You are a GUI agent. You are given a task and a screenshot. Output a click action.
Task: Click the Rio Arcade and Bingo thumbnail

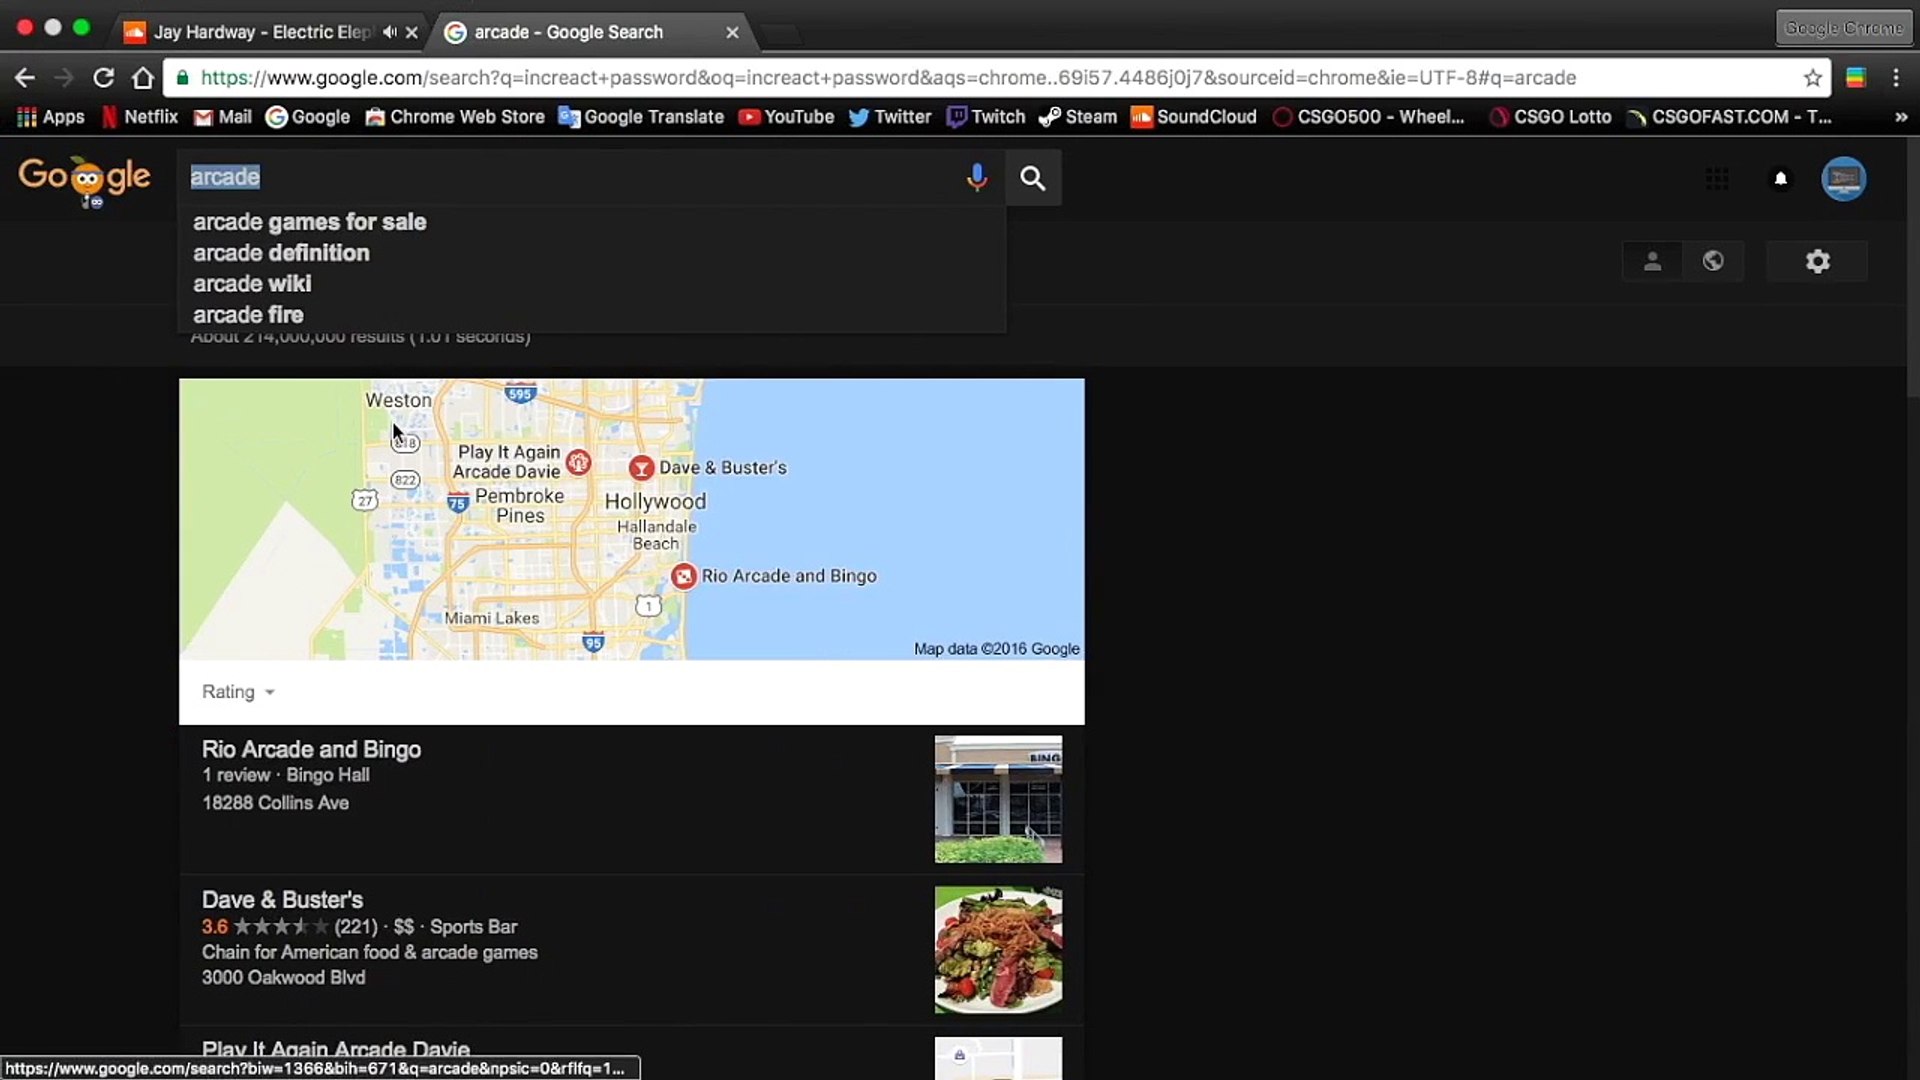[998, 799]
